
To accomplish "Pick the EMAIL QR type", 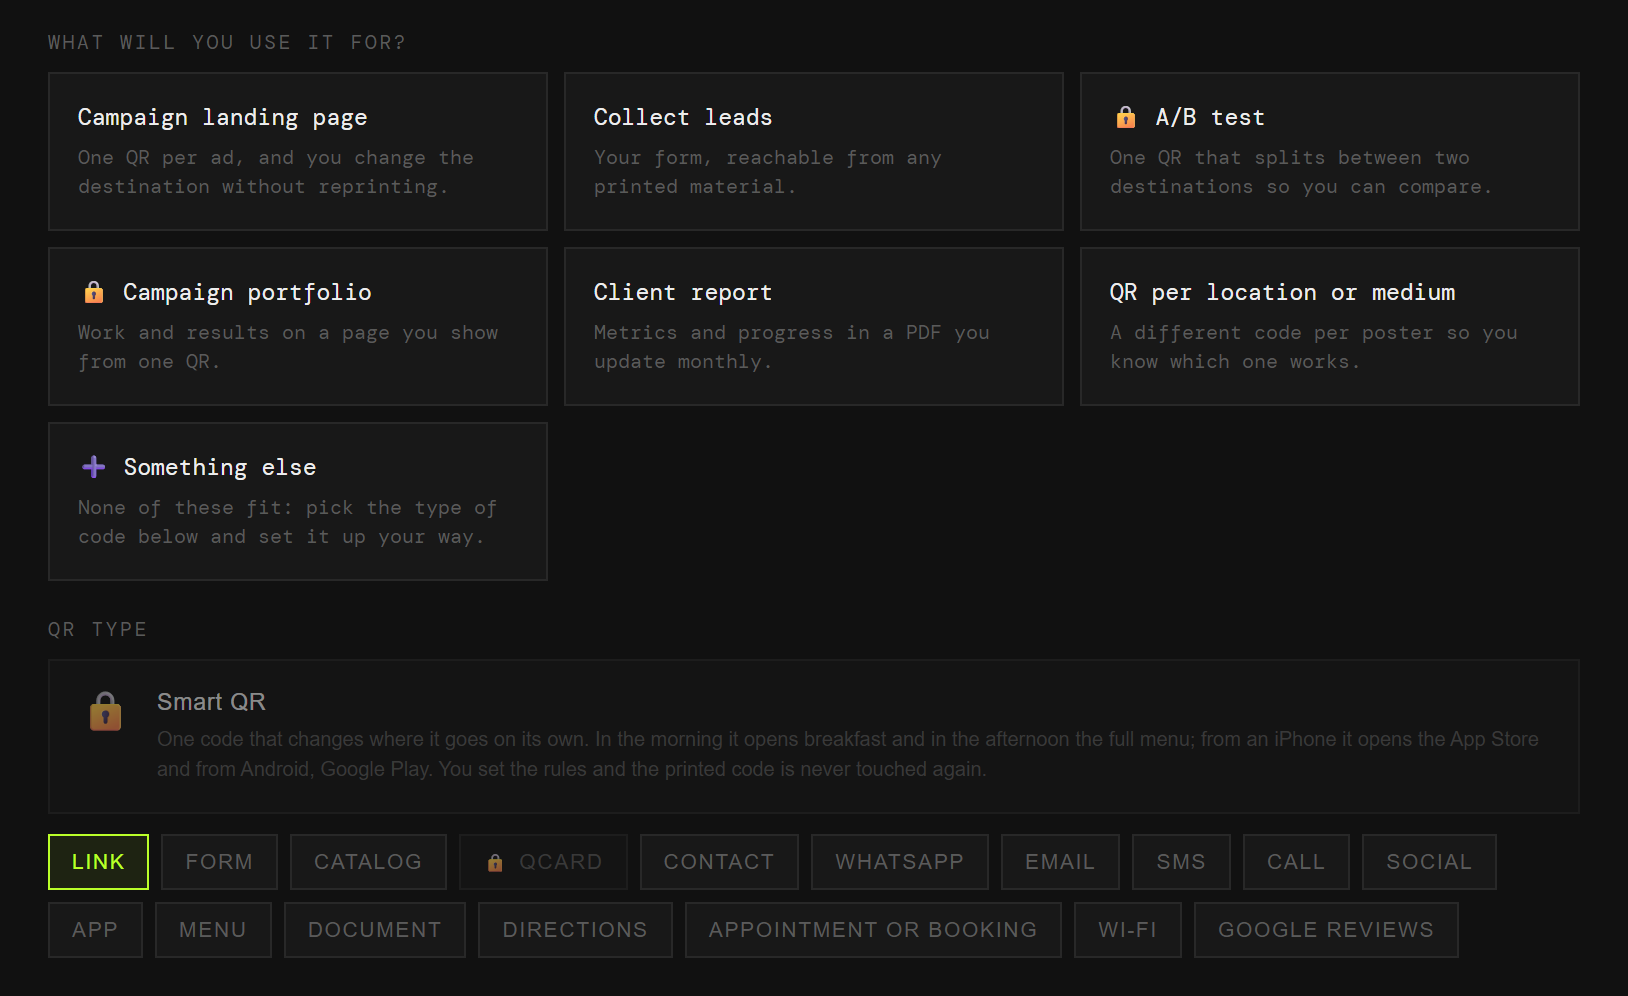I will click(x=1060, y=862).
